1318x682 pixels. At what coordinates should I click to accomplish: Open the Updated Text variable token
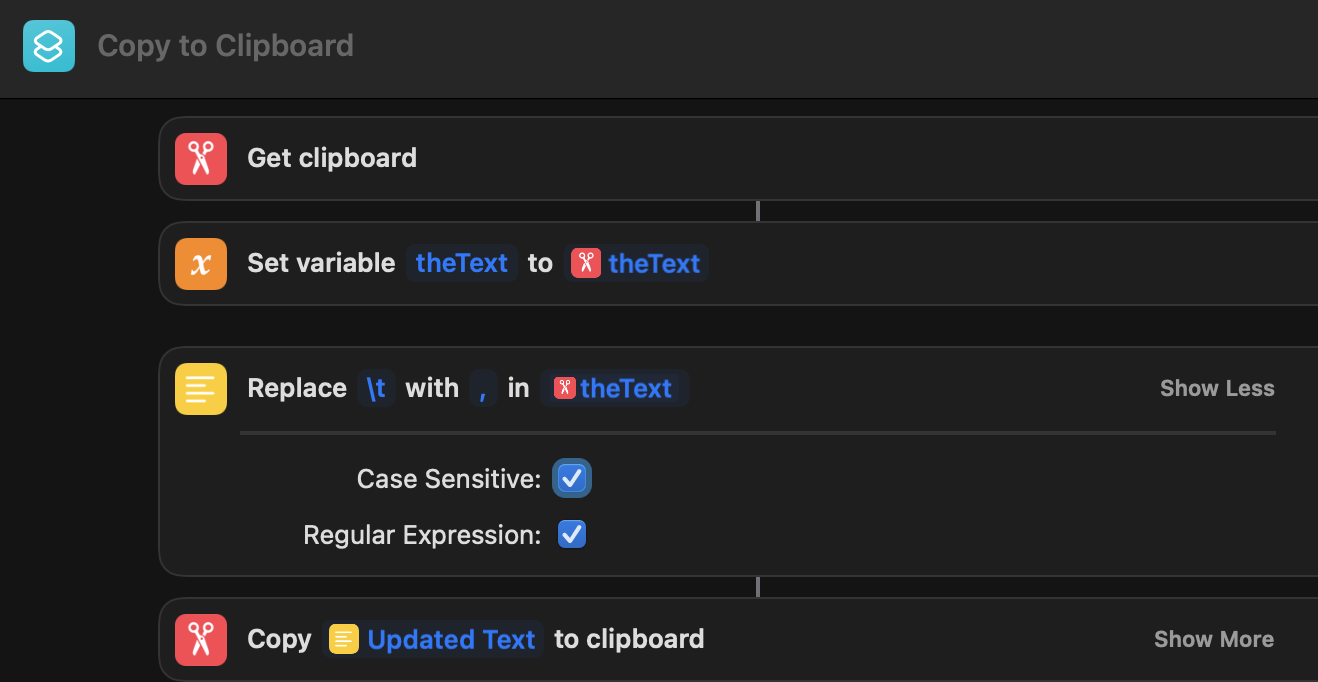point(451,640)
